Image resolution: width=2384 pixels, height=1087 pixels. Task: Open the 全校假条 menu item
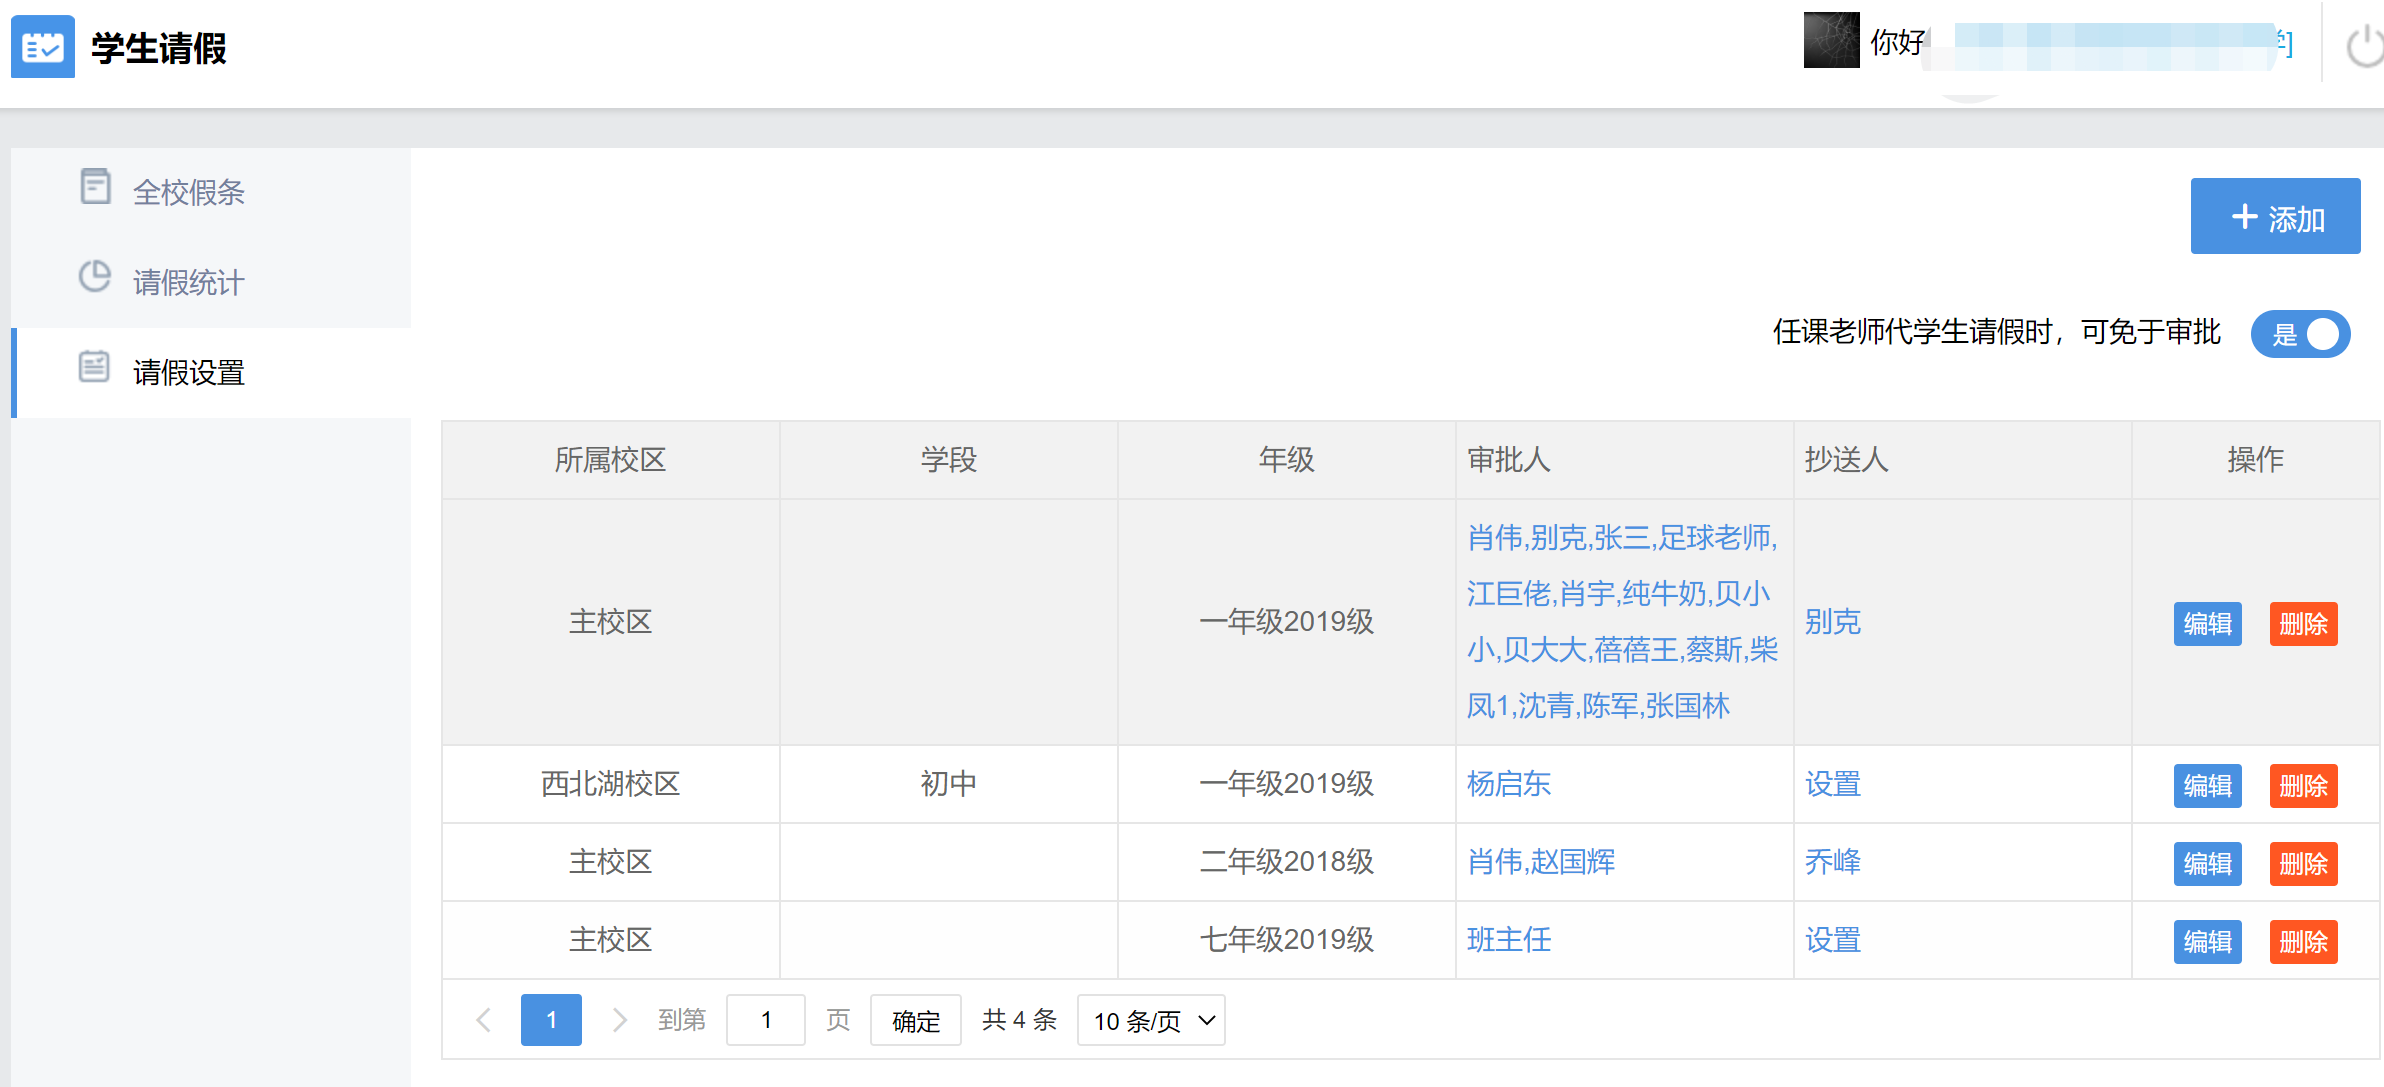188,192
